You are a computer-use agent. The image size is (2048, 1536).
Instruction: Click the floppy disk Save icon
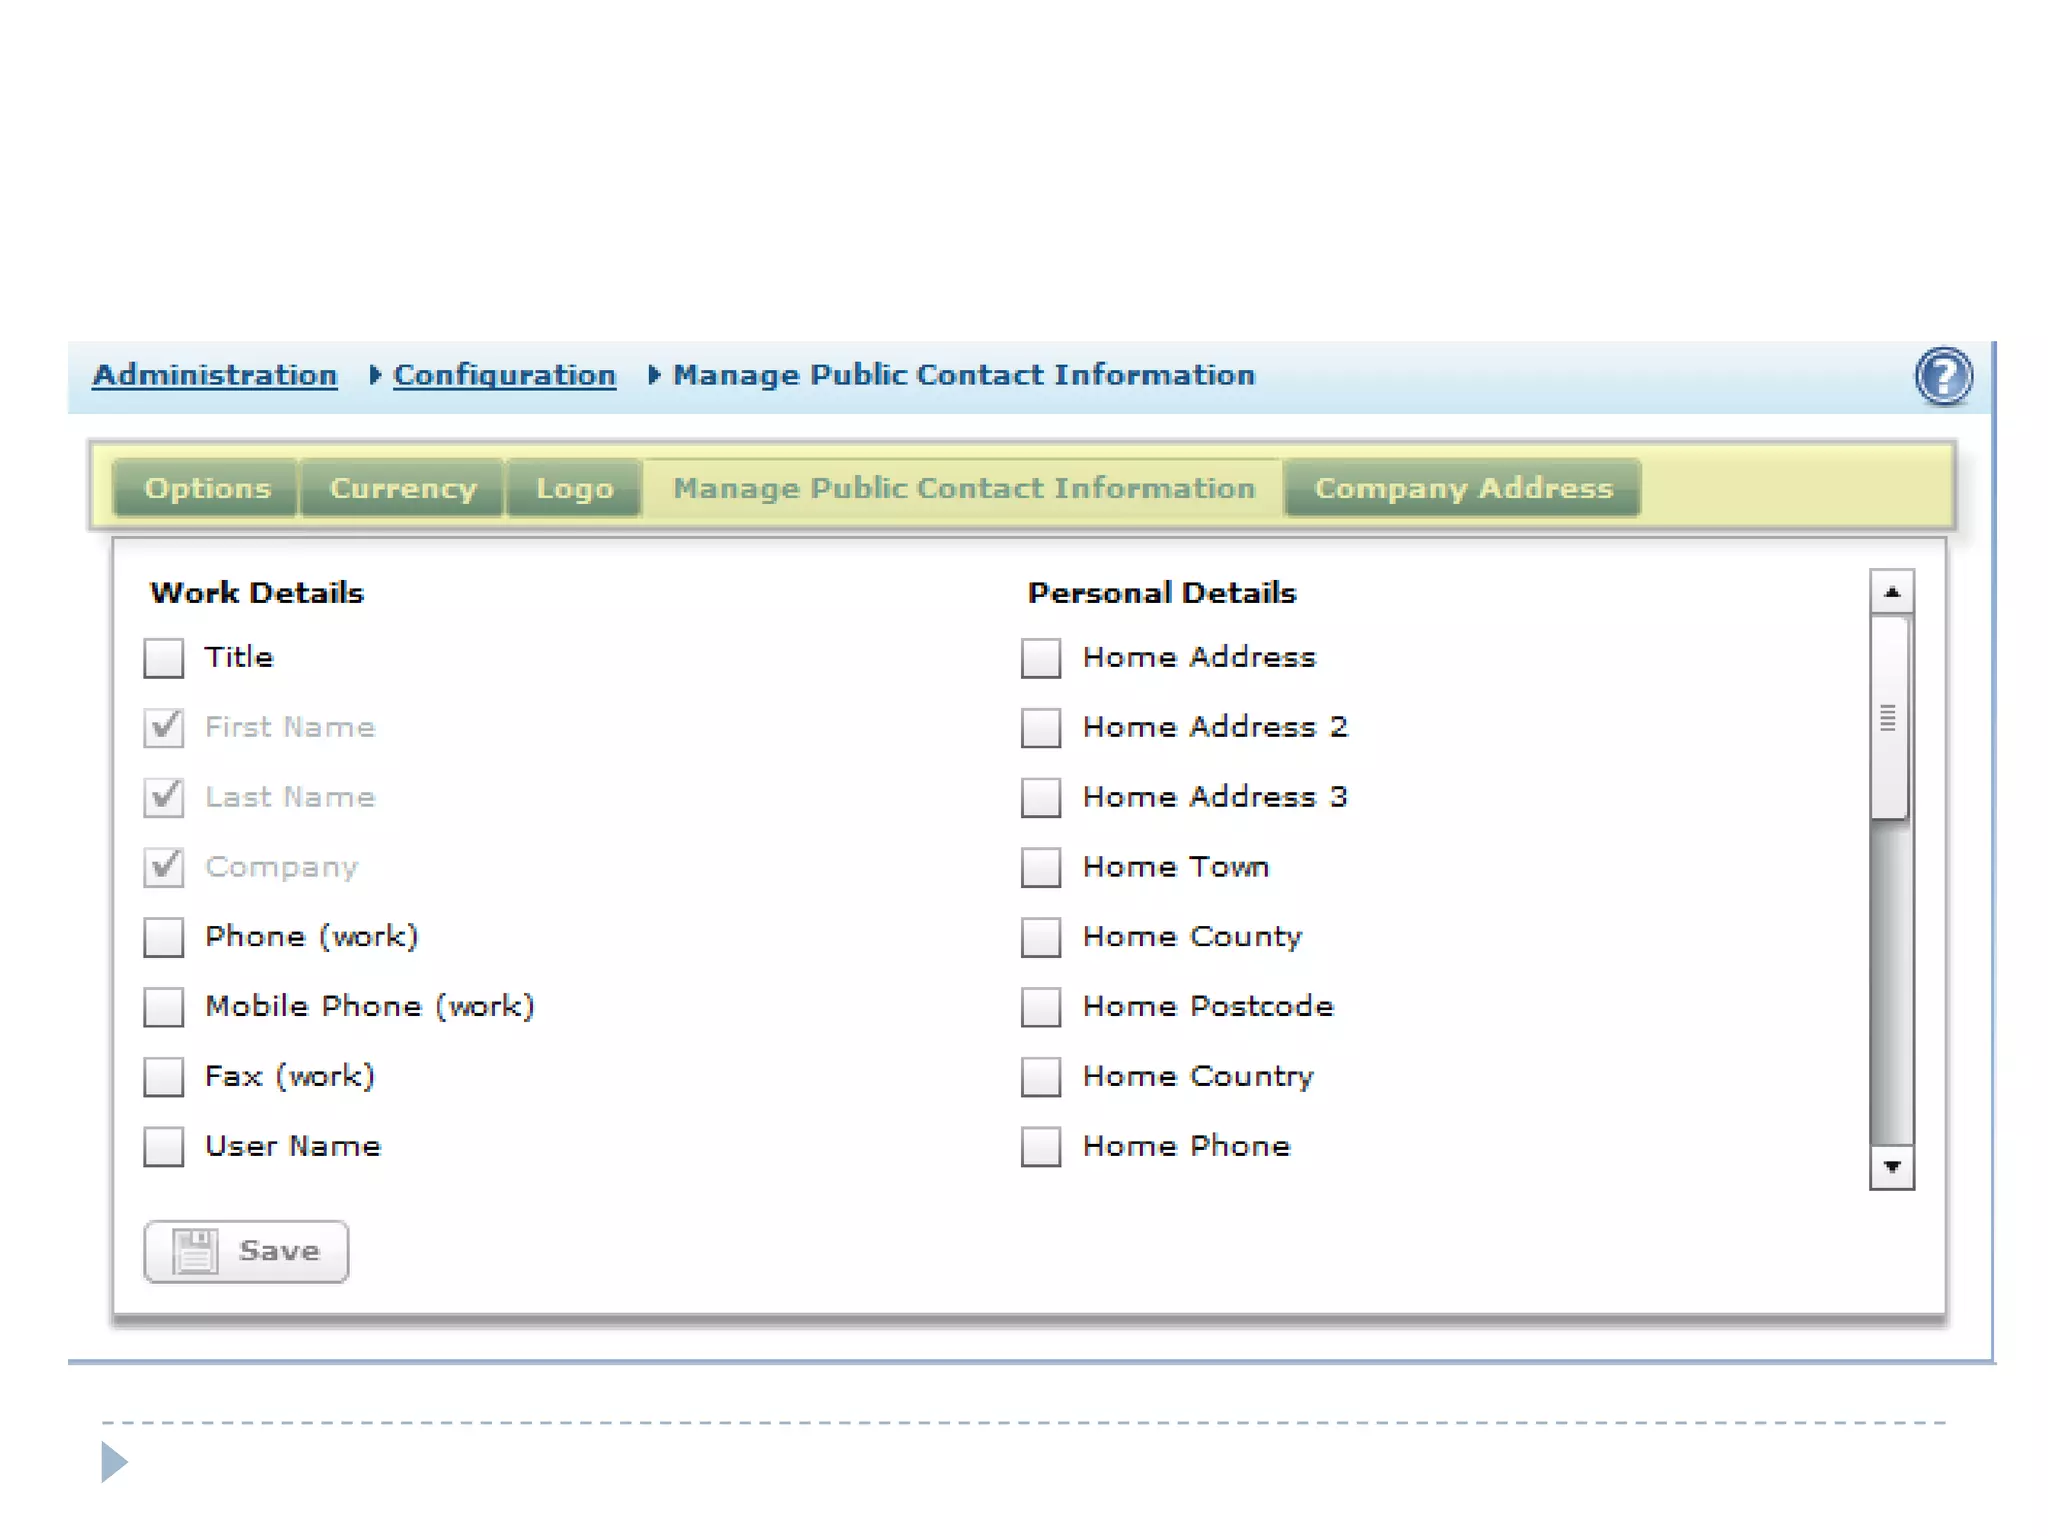[195, 1251]
